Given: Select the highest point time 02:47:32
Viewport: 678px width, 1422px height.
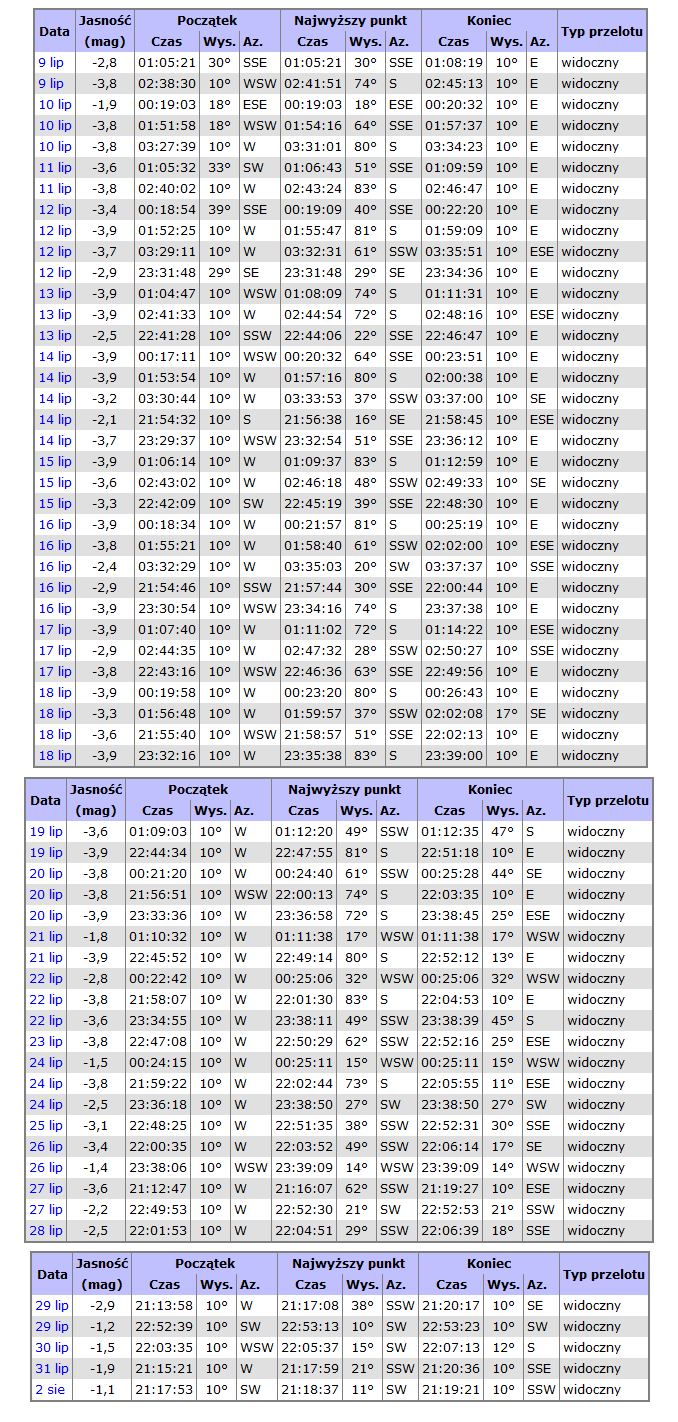Looking at the screenshot, I should pyautogui.click(x=313, y=650).
